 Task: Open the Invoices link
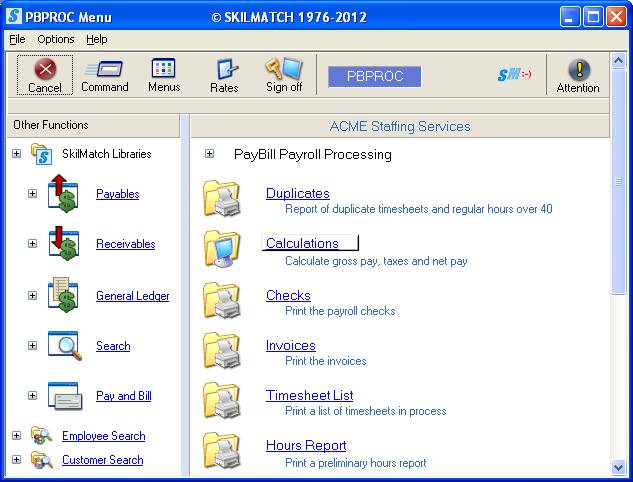pos(291,346)
